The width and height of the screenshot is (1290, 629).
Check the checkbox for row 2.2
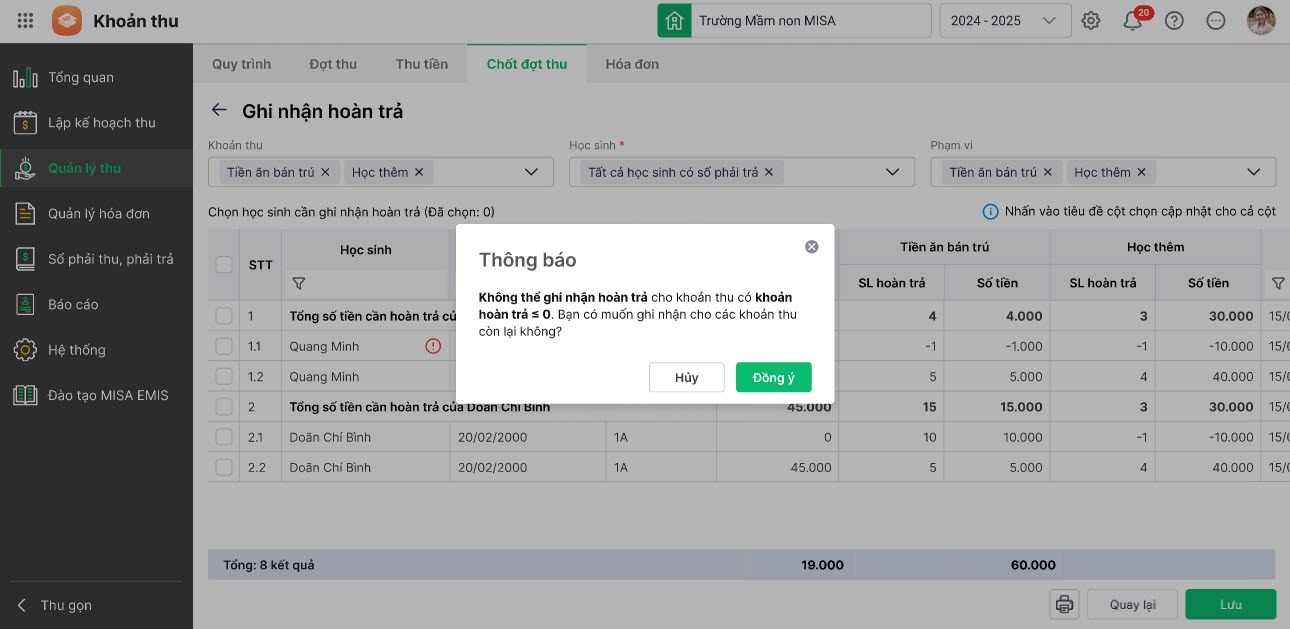[224, 467]
